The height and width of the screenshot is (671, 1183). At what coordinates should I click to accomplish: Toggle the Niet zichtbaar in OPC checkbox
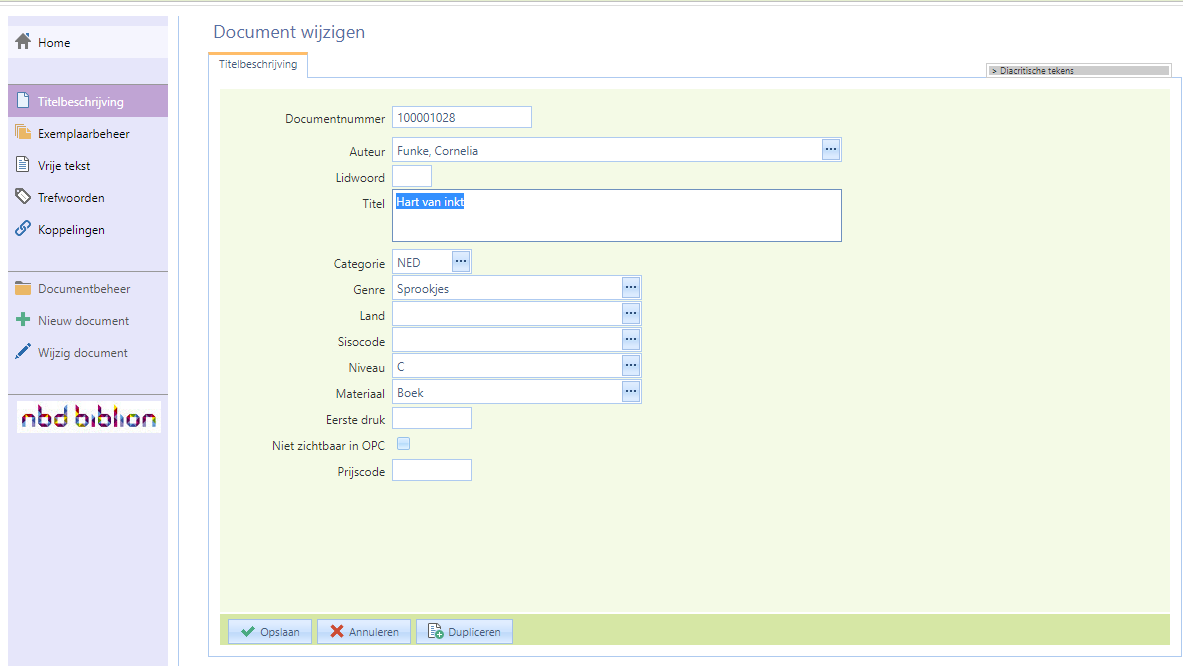(x=404, y=444)
